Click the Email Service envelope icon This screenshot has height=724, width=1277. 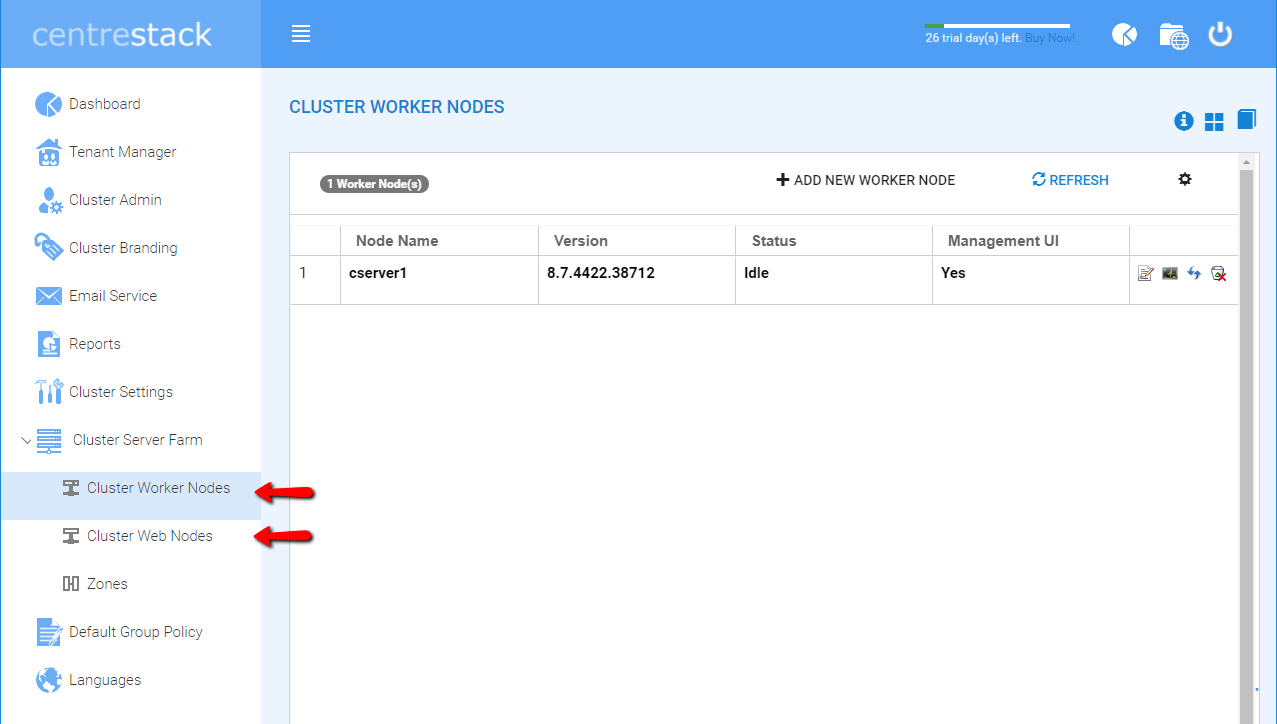(48, 296)
